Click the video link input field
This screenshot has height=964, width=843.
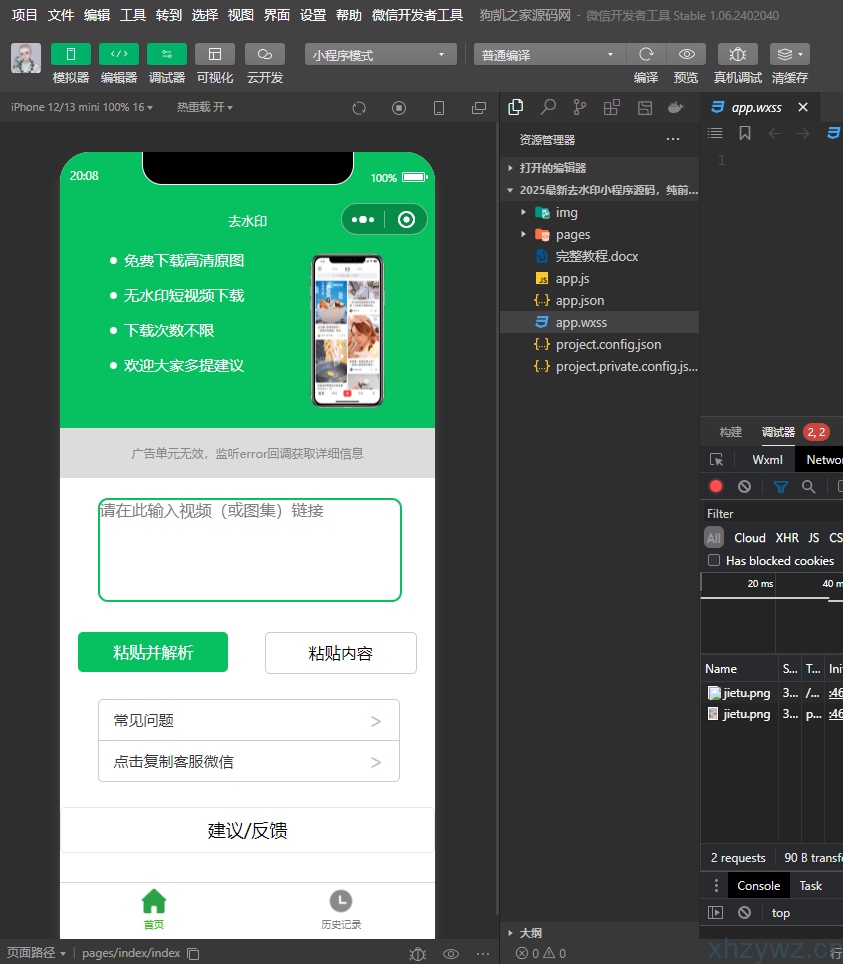[250, 548]
